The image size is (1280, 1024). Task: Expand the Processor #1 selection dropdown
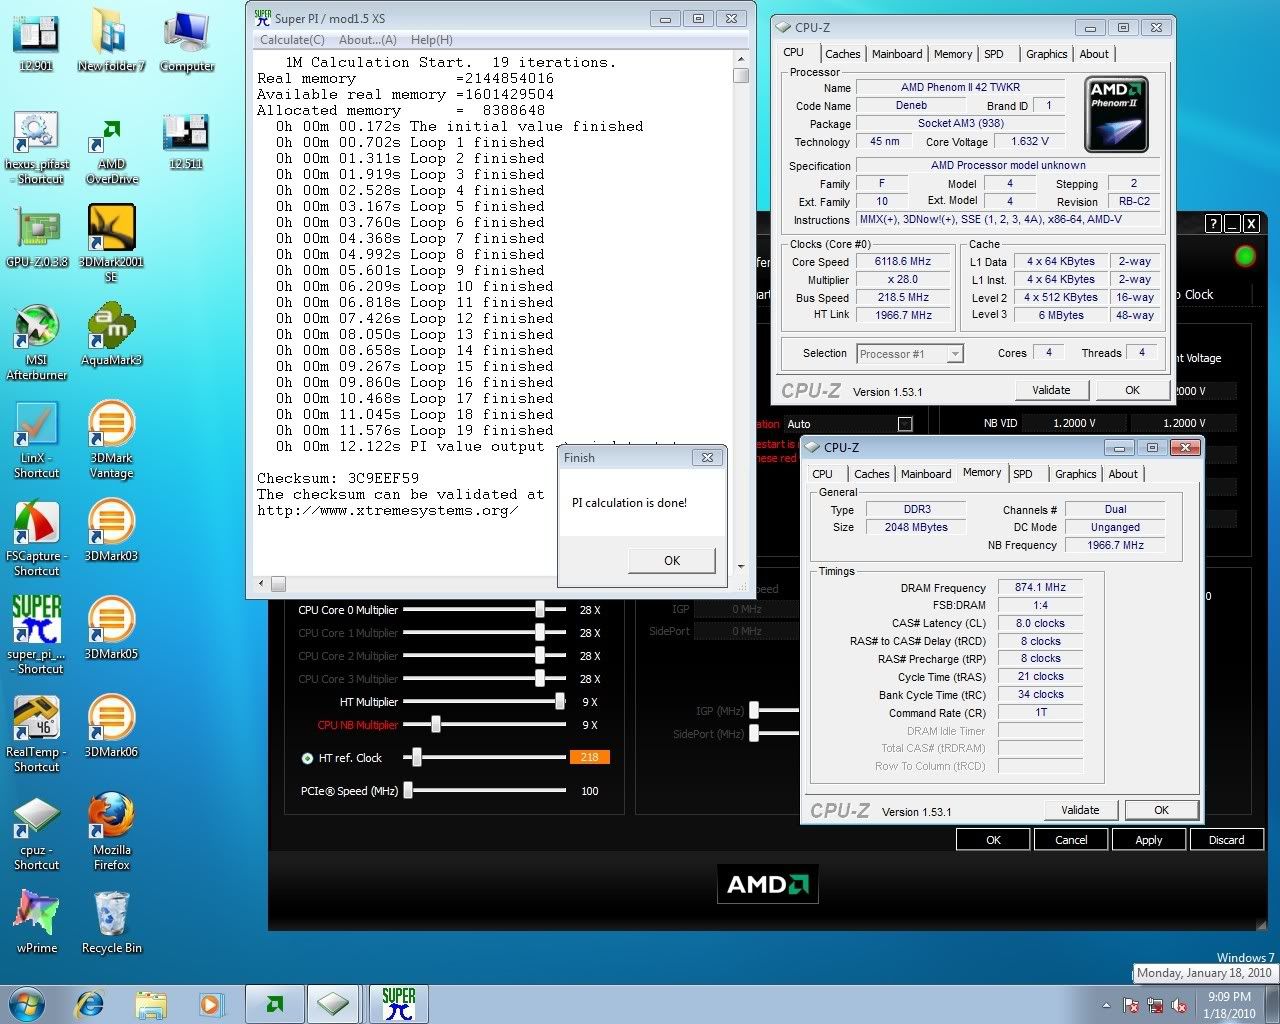[955, 354]
